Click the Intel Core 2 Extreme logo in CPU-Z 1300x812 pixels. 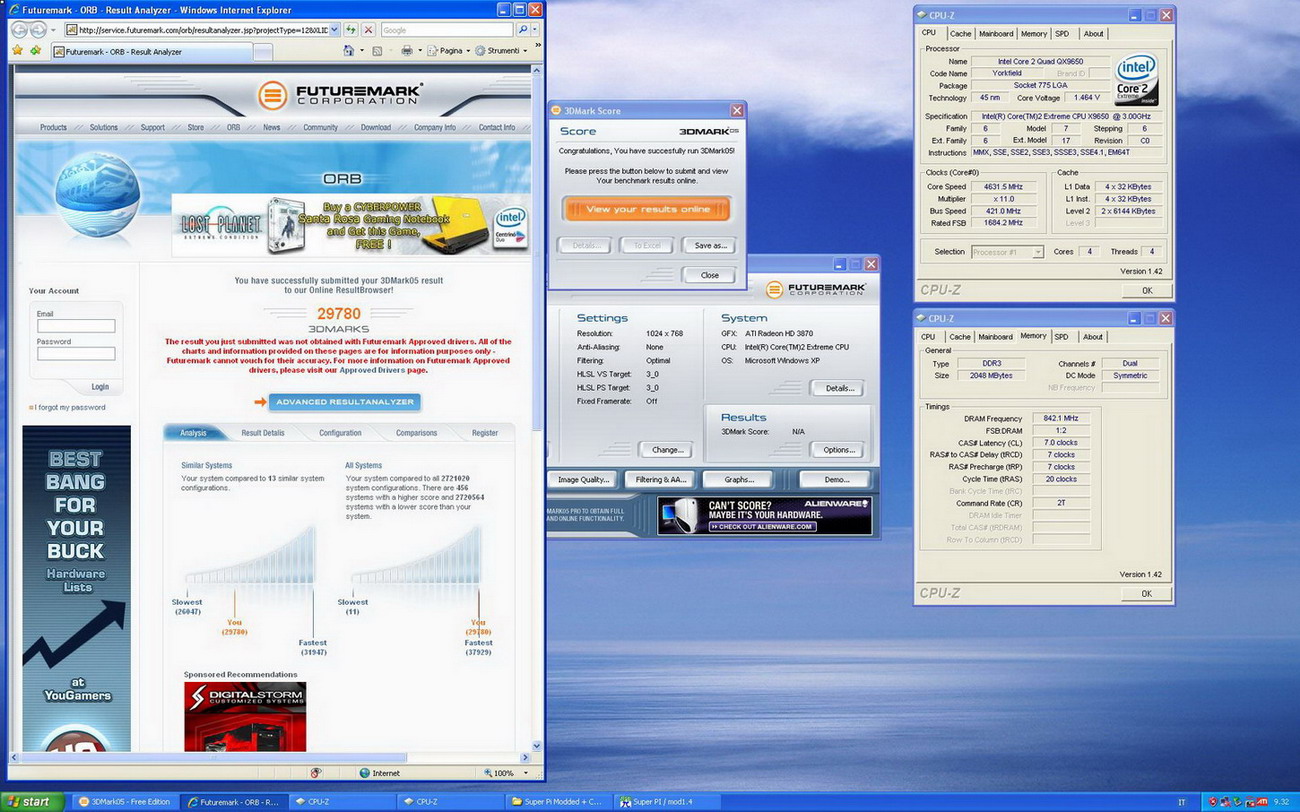point(1136,78)
